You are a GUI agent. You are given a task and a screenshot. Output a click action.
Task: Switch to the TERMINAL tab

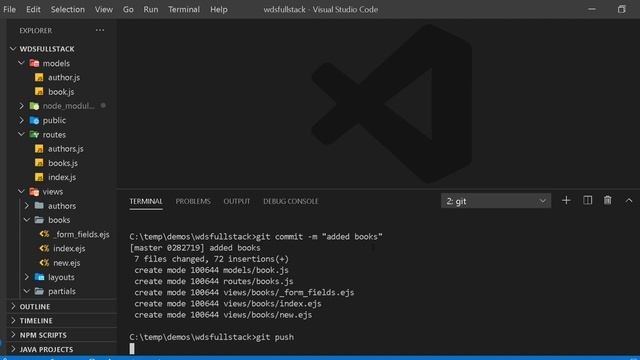pyautogui.click(x=146, y=201)
